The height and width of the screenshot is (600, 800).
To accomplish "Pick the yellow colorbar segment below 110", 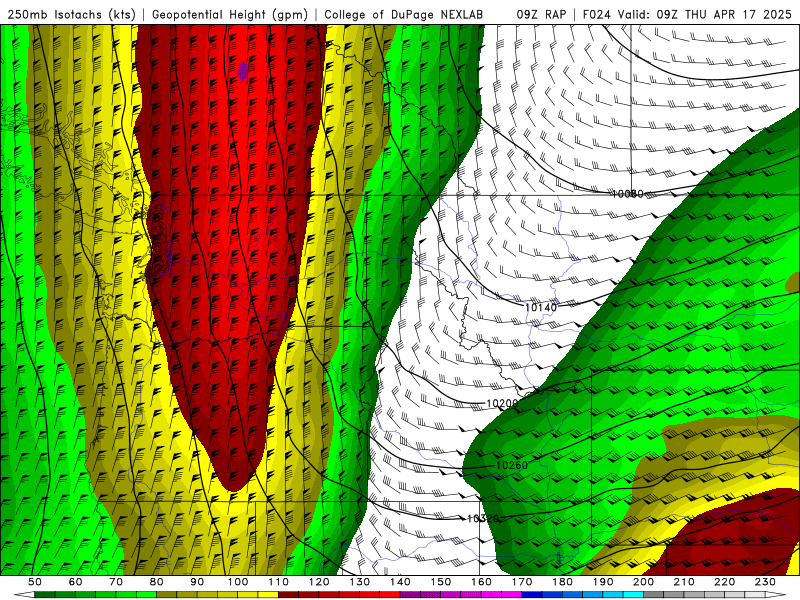I will (x=268, y=595).
